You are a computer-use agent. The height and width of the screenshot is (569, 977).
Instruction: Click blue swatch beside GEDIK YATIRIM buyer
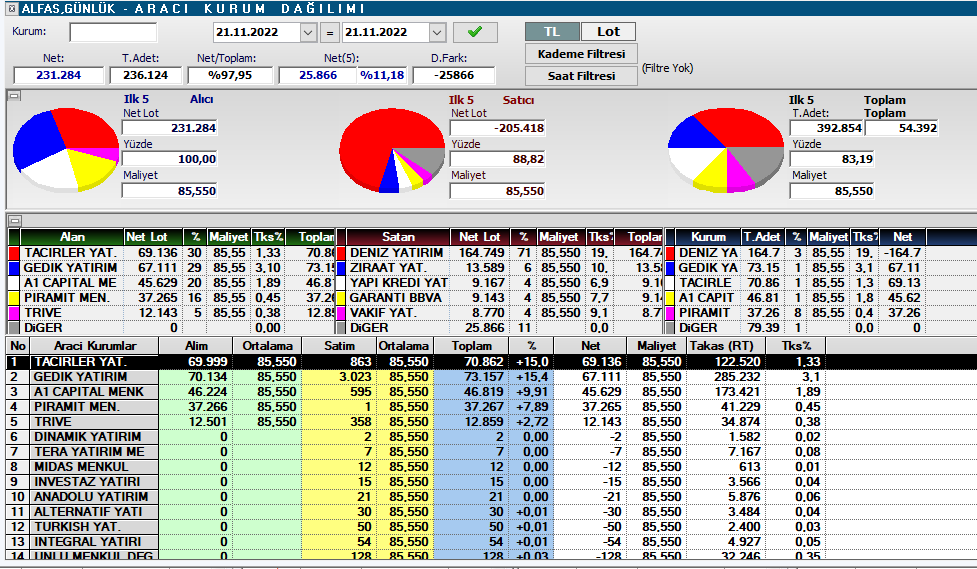tap(14, 268)
